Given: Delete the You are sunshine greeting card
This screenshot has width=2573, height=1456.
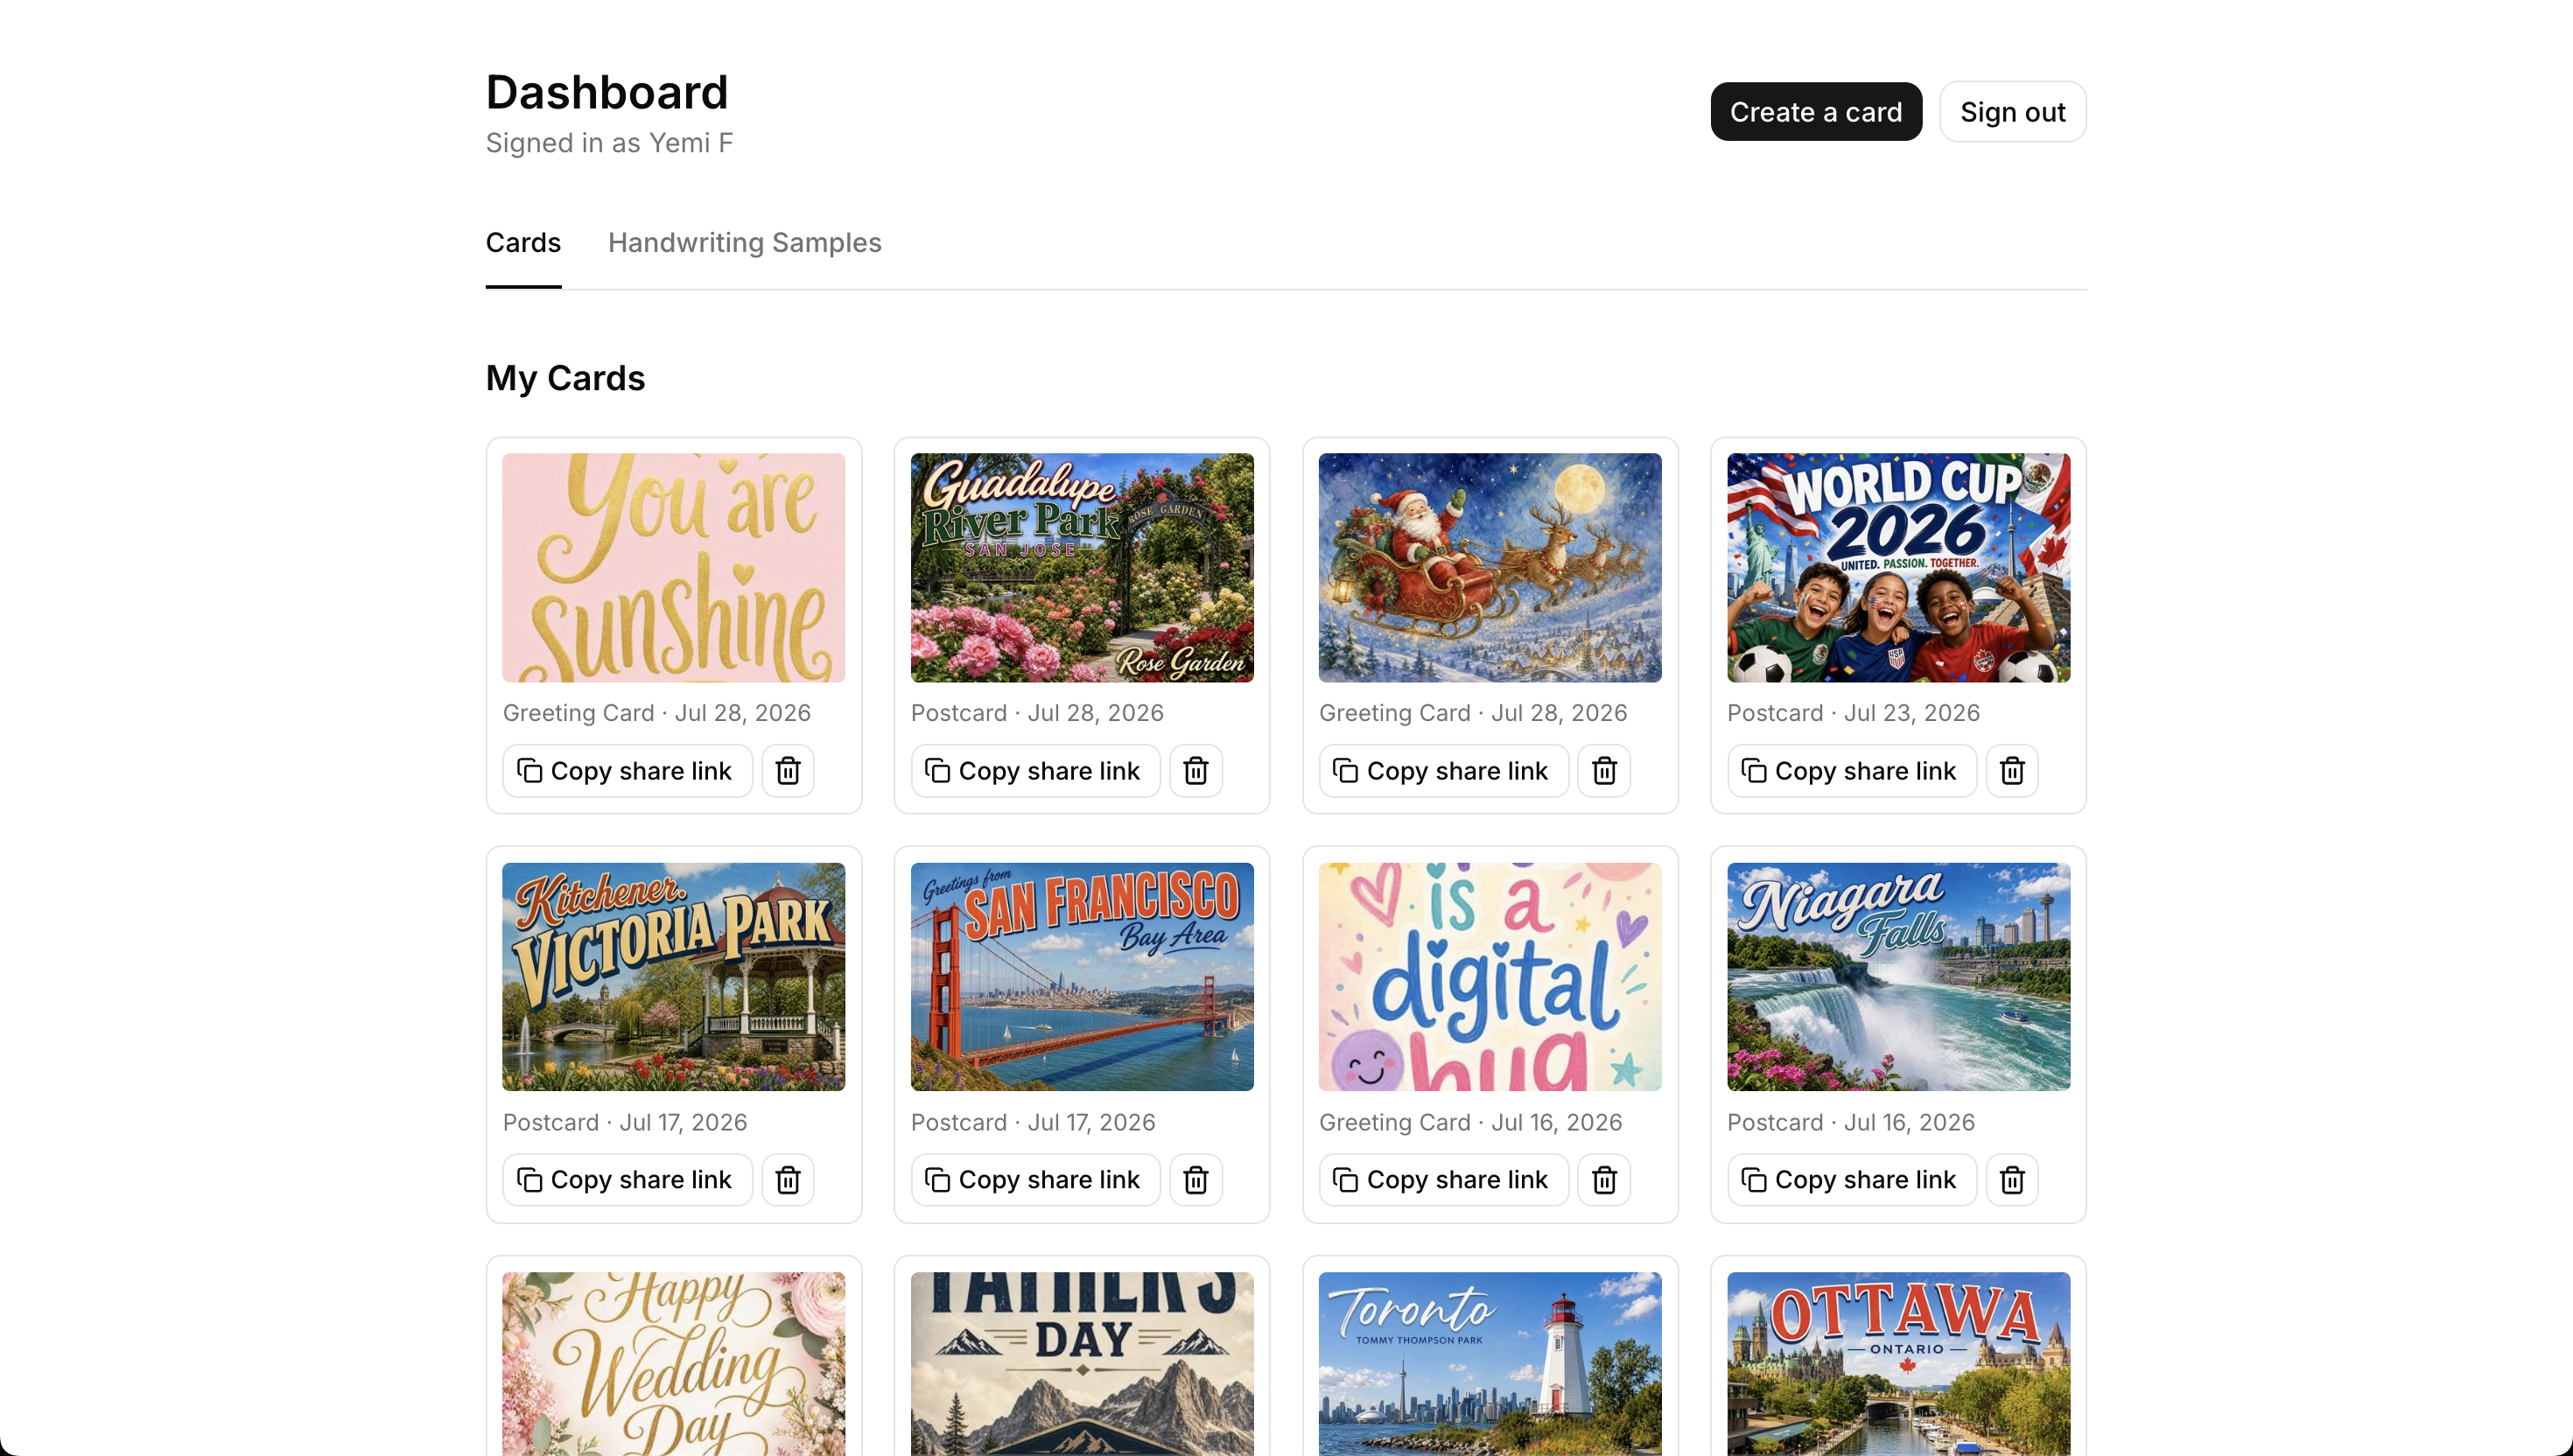Looking at the screenshot, I should pos(788,771).
